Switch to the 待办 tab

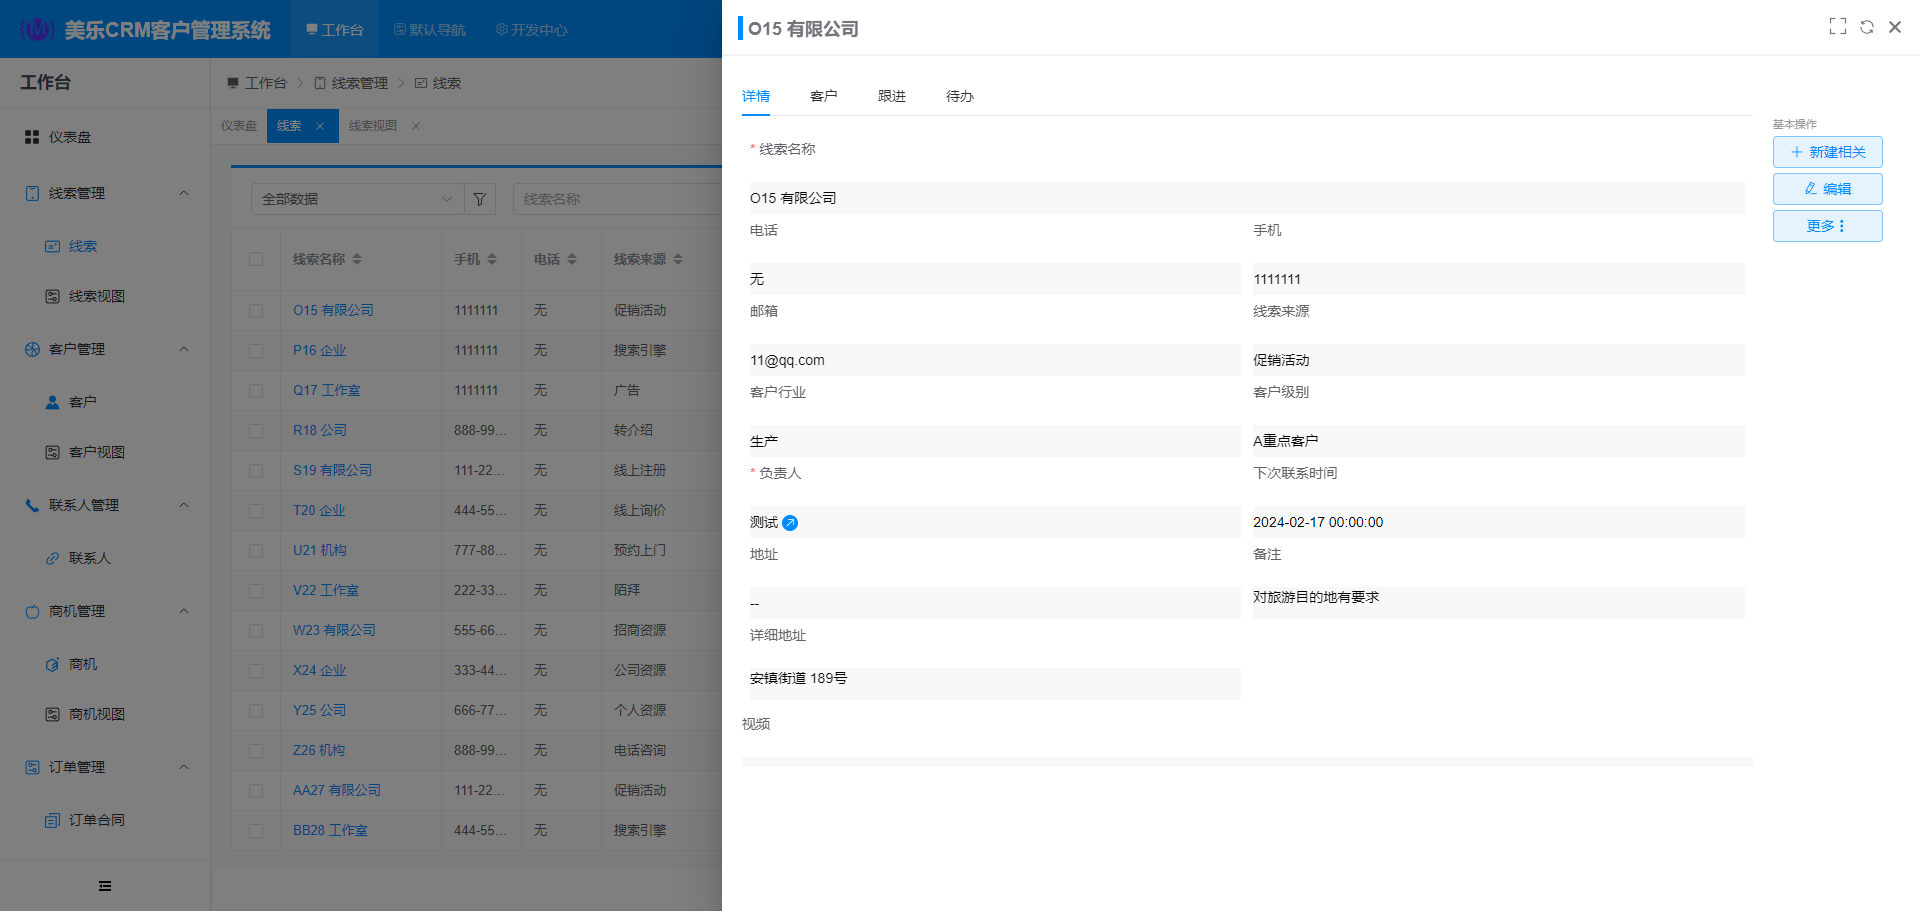(959, 96)
